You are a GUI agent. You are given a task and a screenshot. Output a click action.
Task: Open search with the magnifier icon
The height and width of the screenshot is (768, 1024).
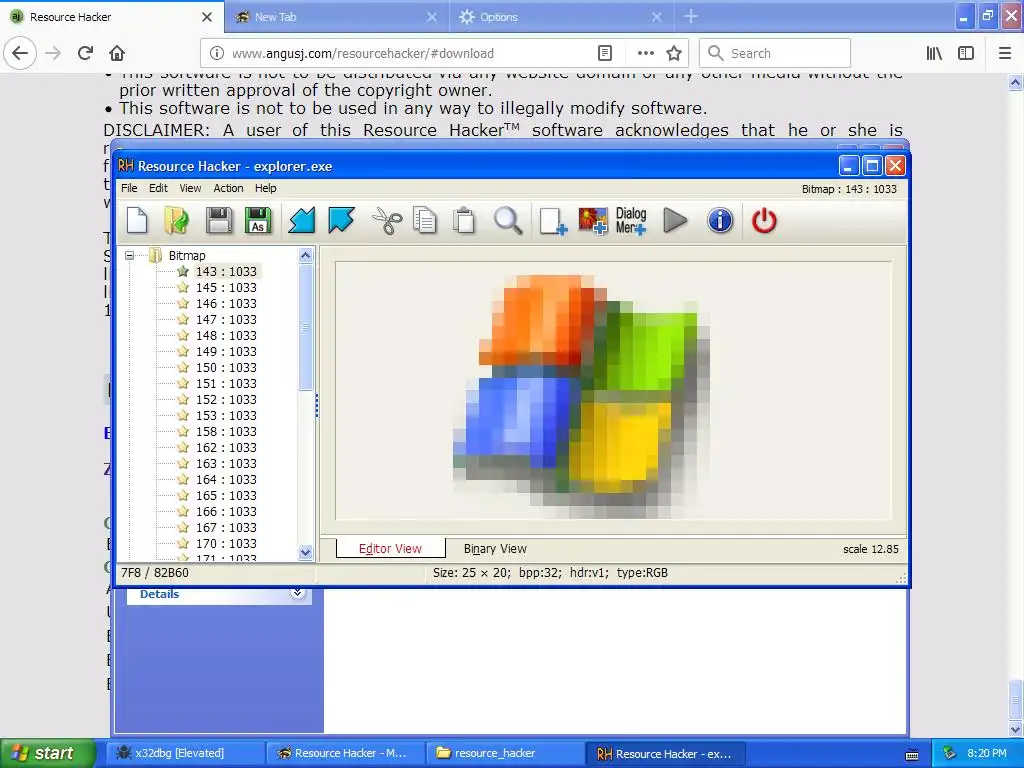[507, 221]
